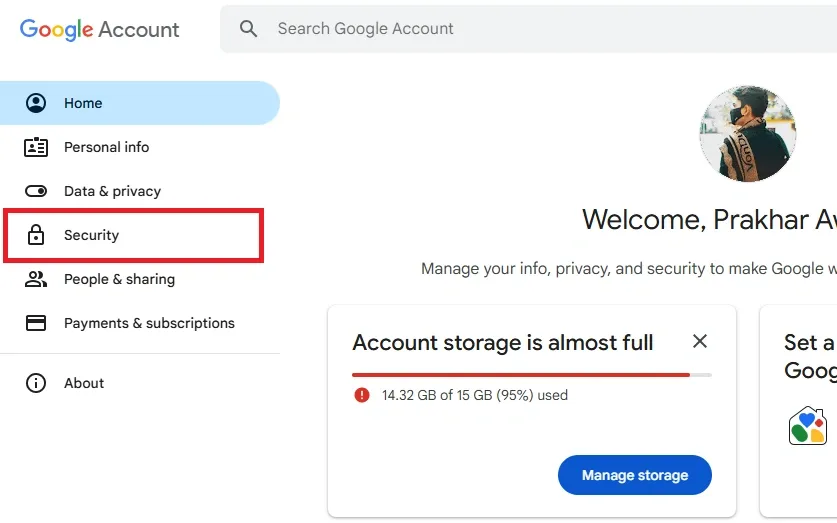Open Data & privacy section
The height and width of the screenshot is (523, 837).
click(112, 191)
